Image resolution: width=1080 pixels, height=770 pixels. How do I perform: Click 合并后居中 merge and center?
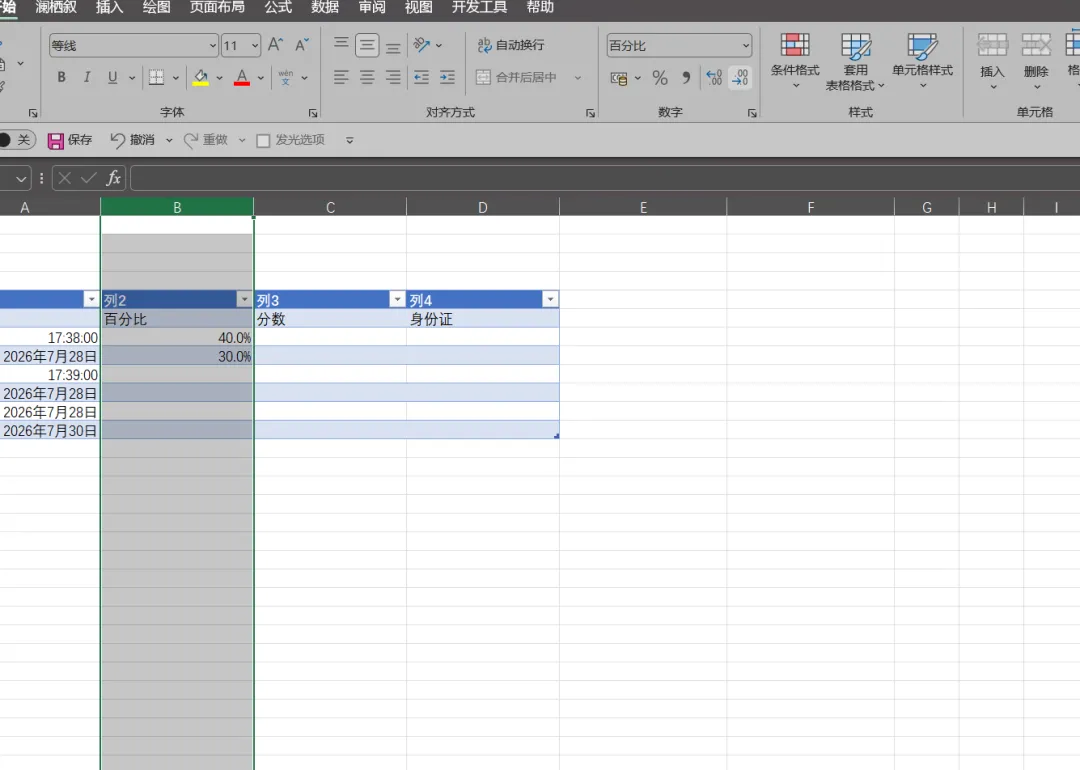click(x=517, y=77)
